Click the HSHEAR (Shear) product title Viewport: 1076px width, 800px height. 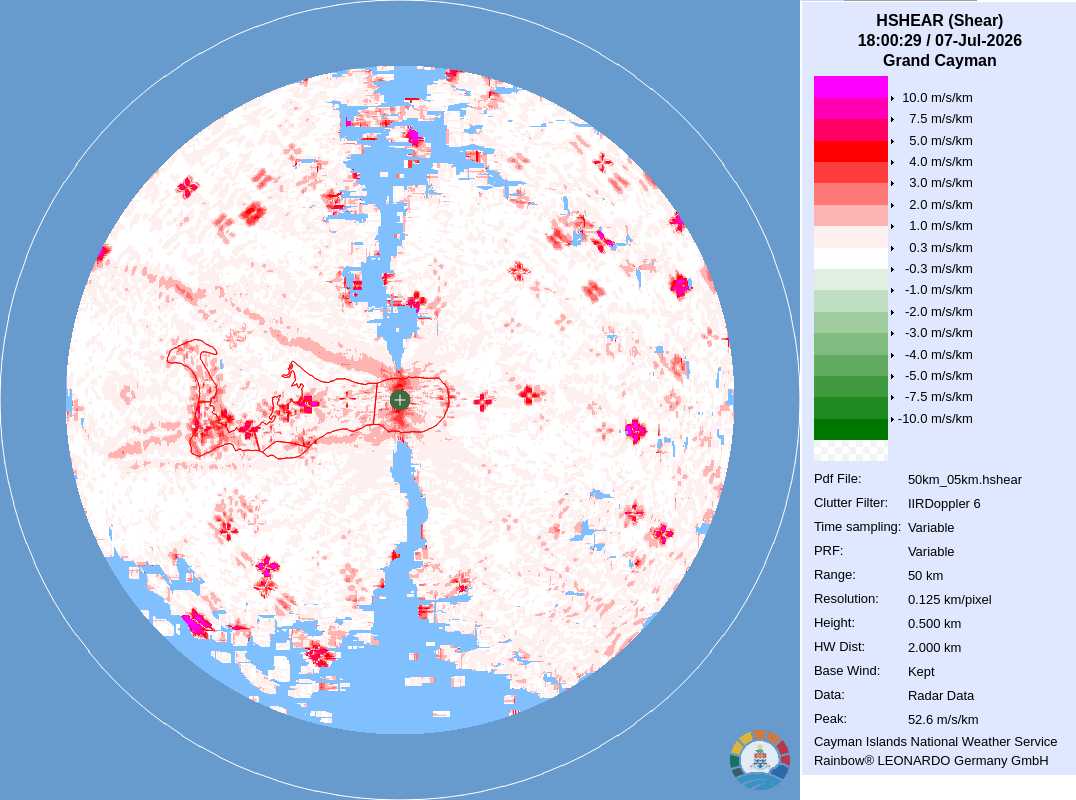click(939, 21)
